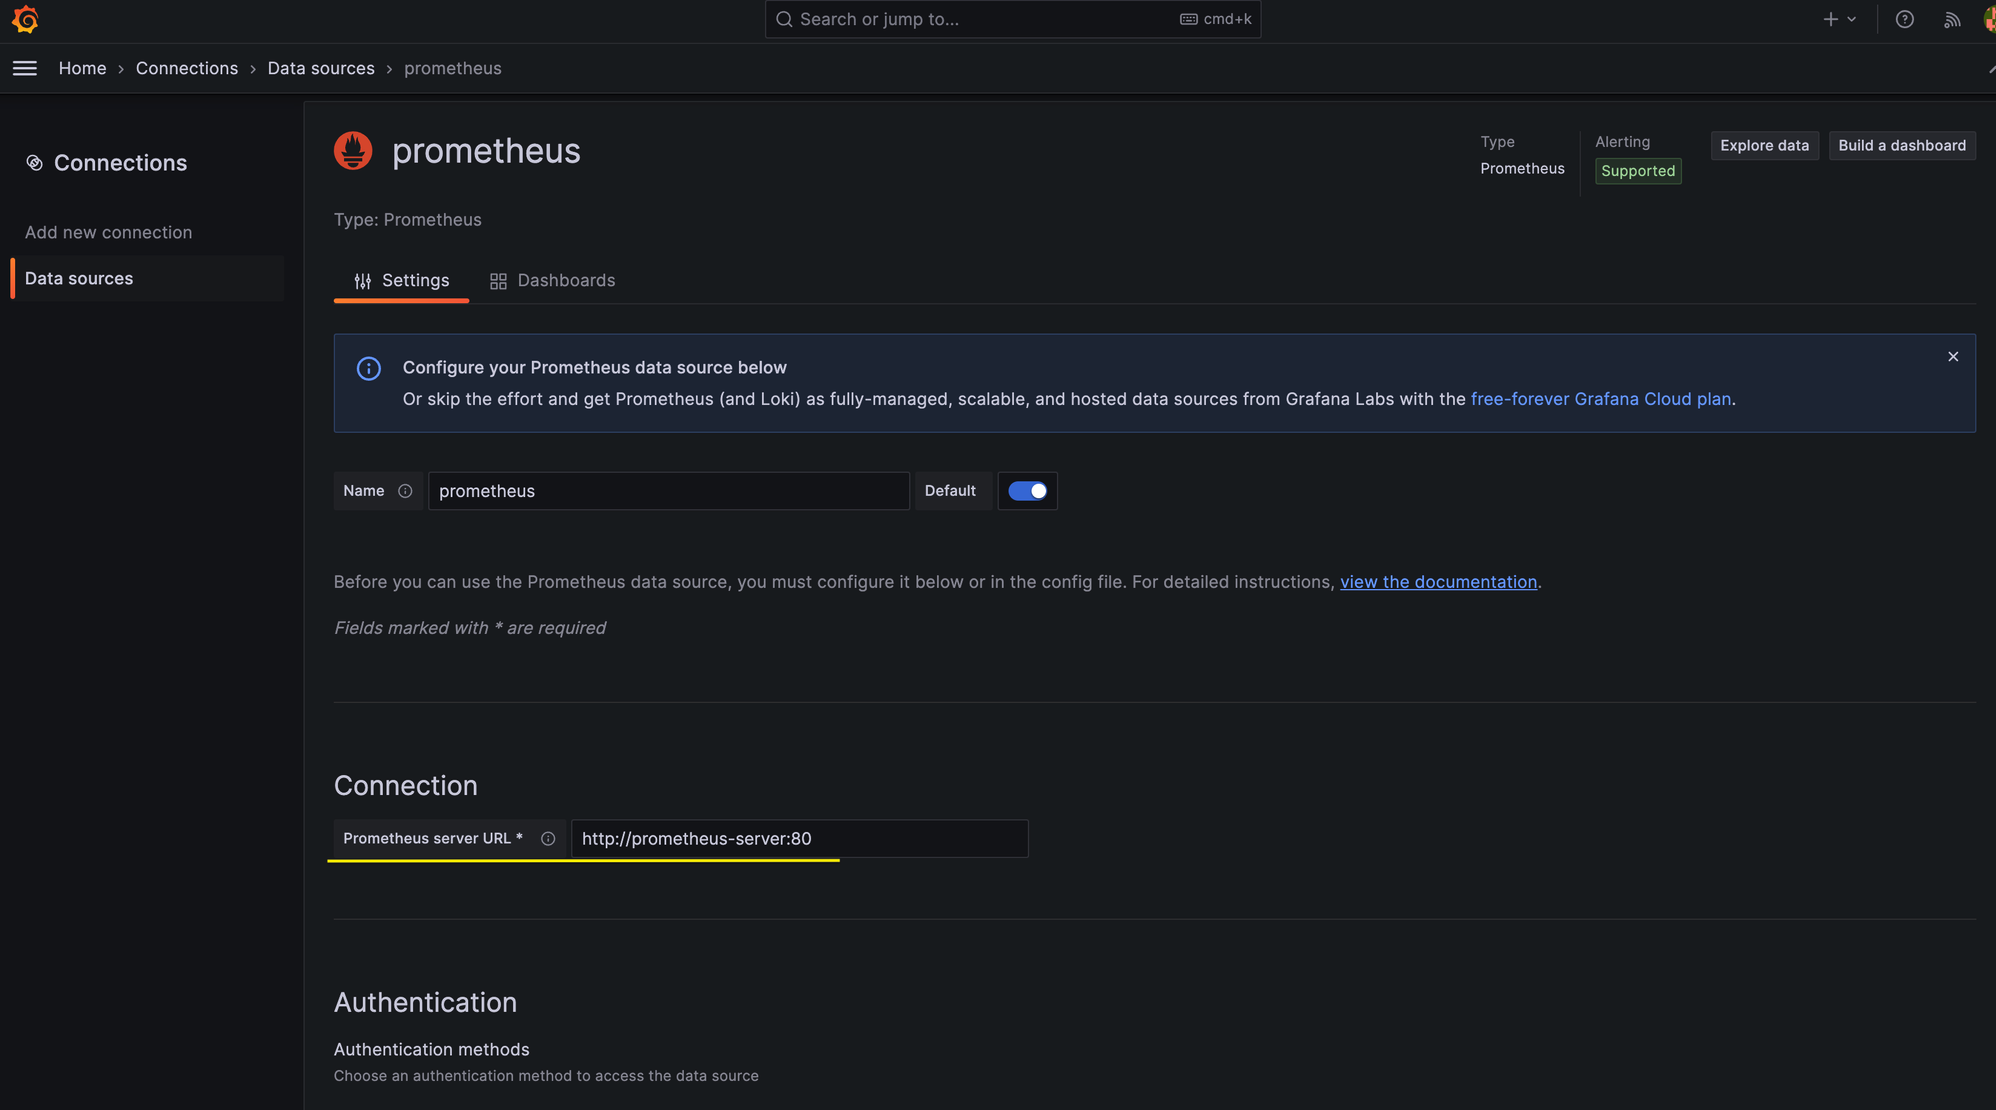This screenshot has height=1110, width=1996.
Task: Click the user avatar in top bar
Action: tap(1989, 19)
